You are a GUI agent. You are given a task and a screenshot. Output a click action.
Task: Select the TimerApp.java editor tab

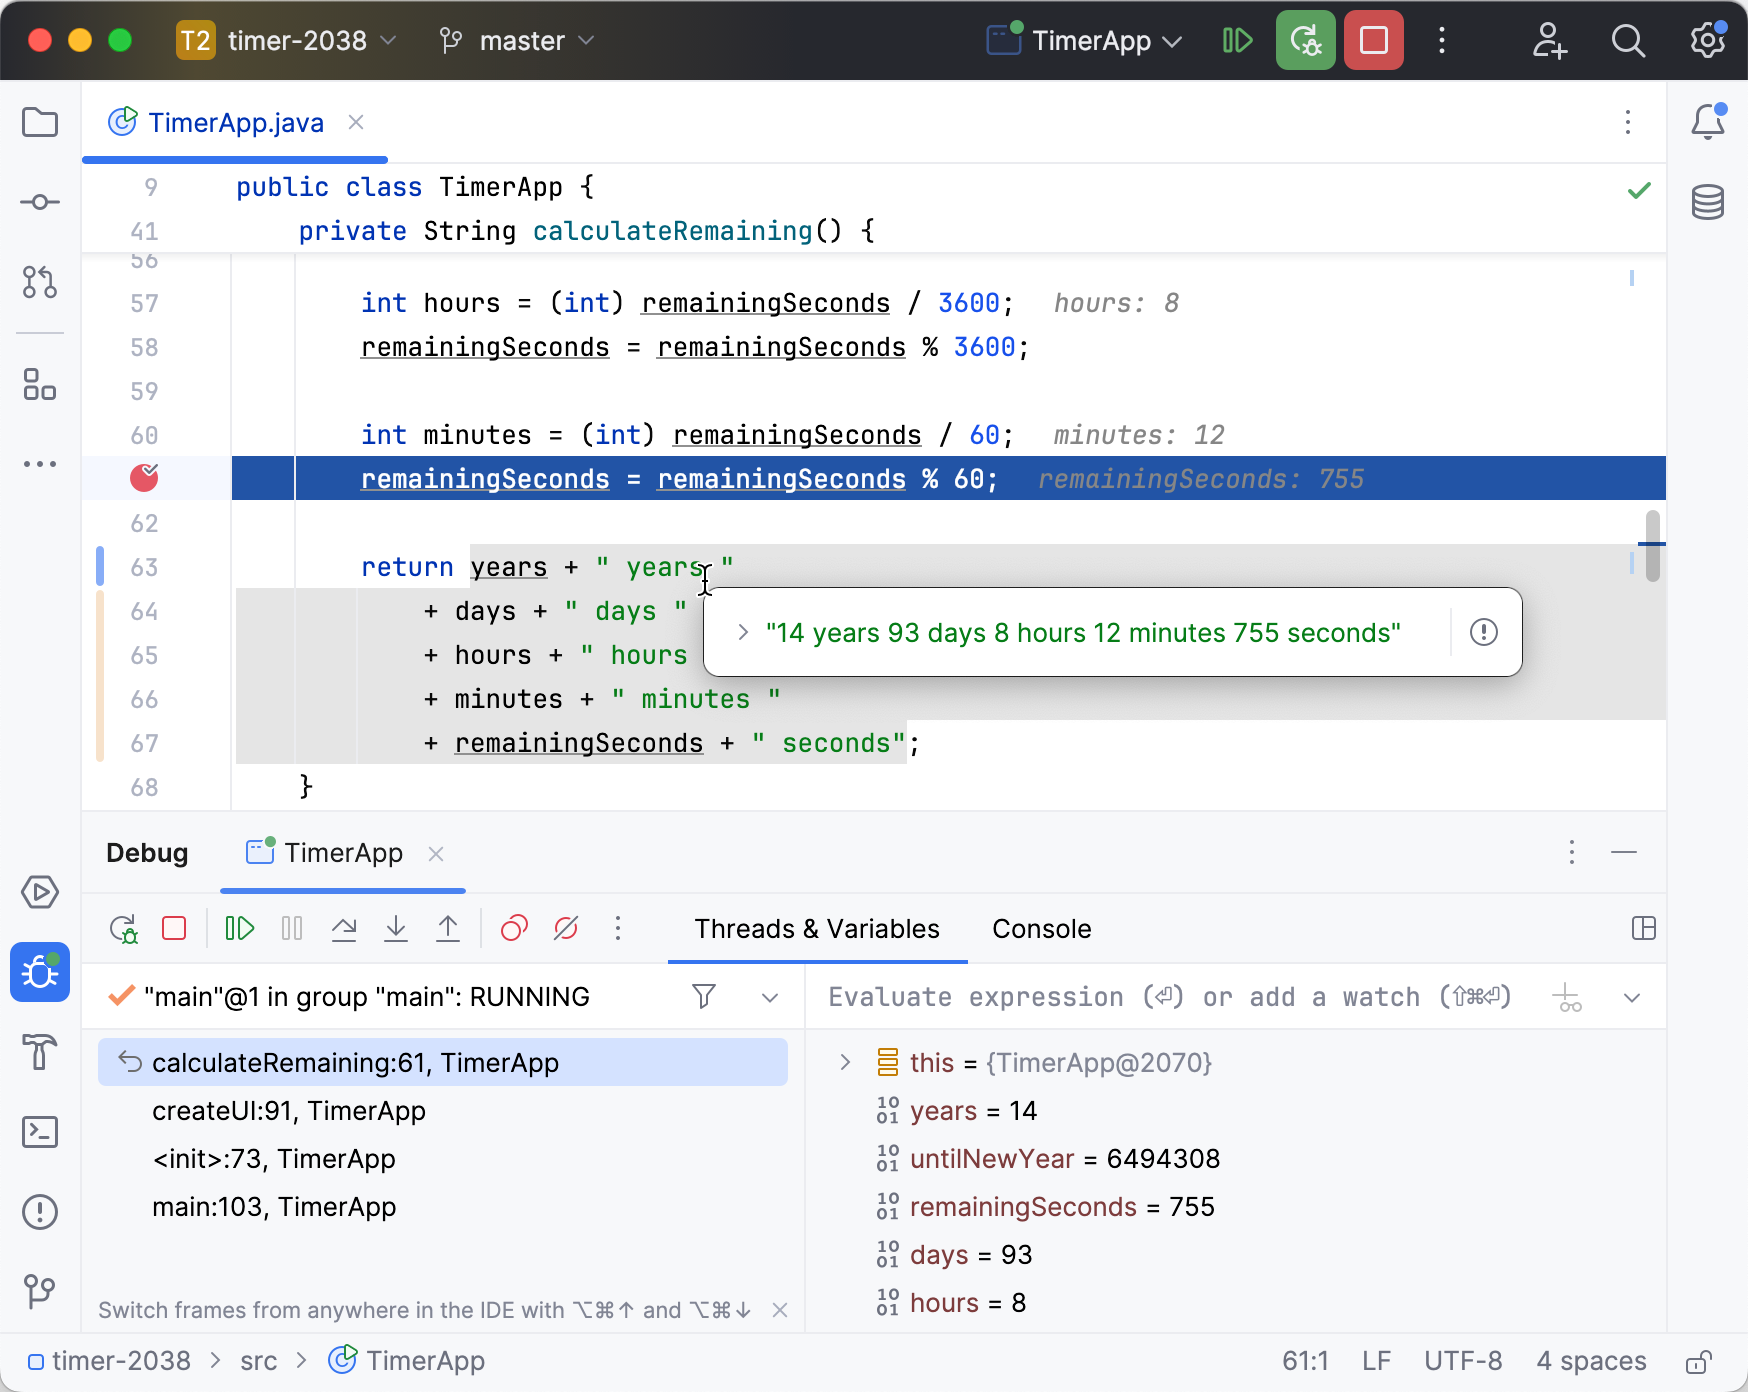coord(236,122)
